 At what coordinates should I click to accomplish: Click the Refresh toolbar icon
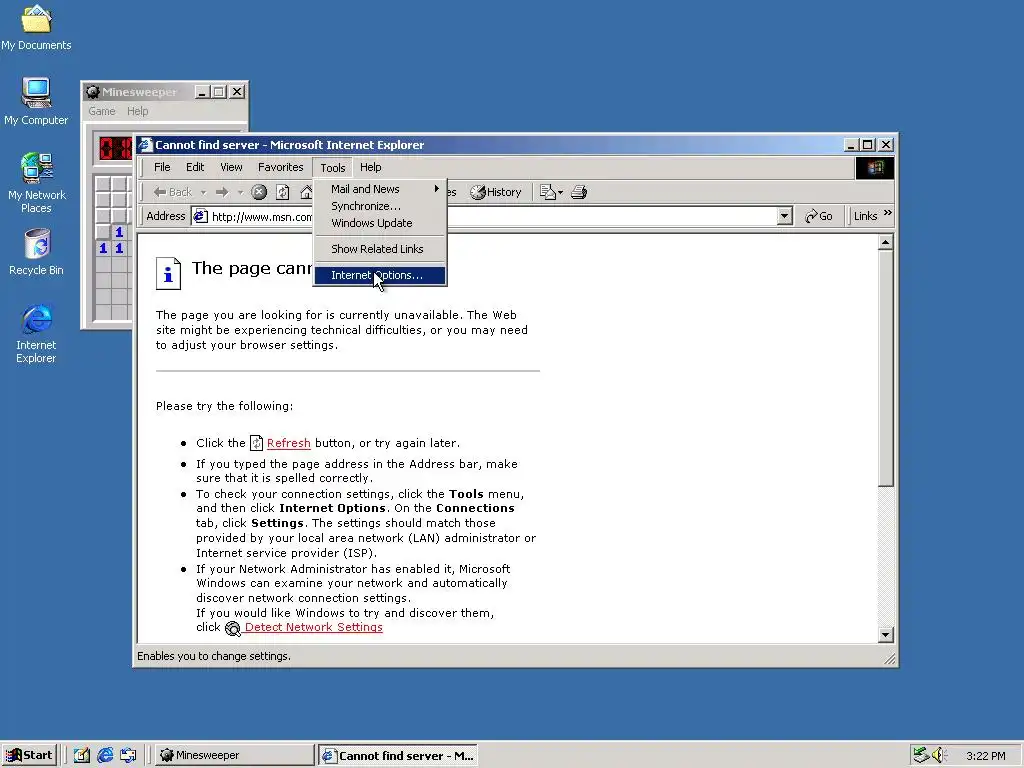(x=283, y=192)
